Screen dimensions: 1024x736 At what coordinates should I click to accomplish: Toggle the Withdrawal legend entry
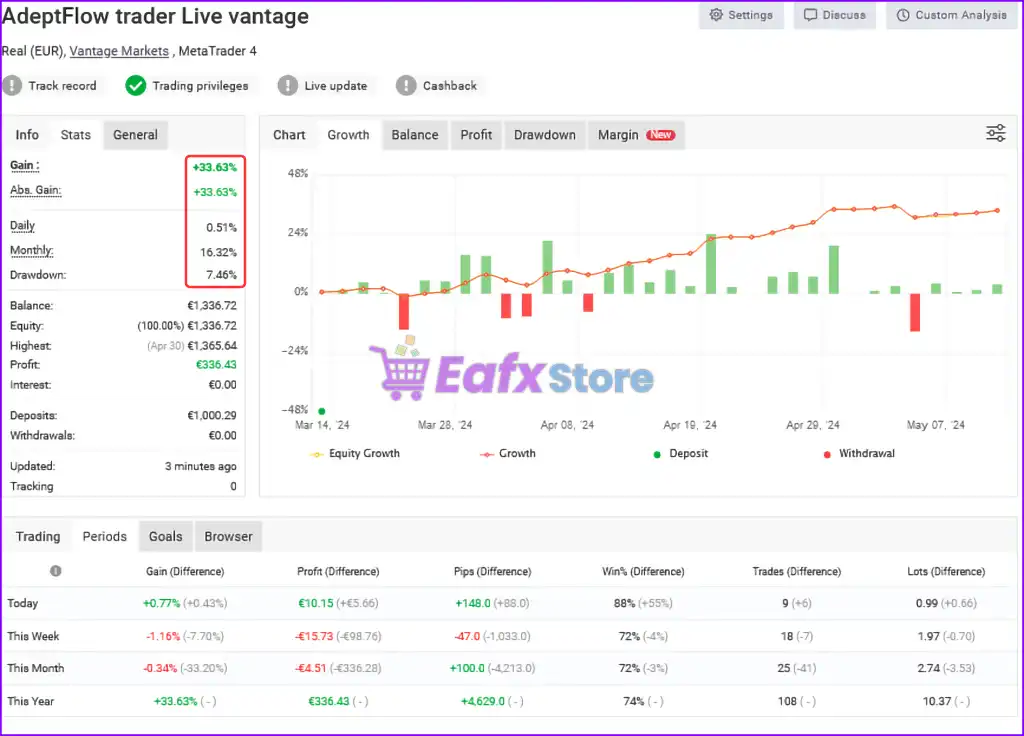(x=859, y=453)
